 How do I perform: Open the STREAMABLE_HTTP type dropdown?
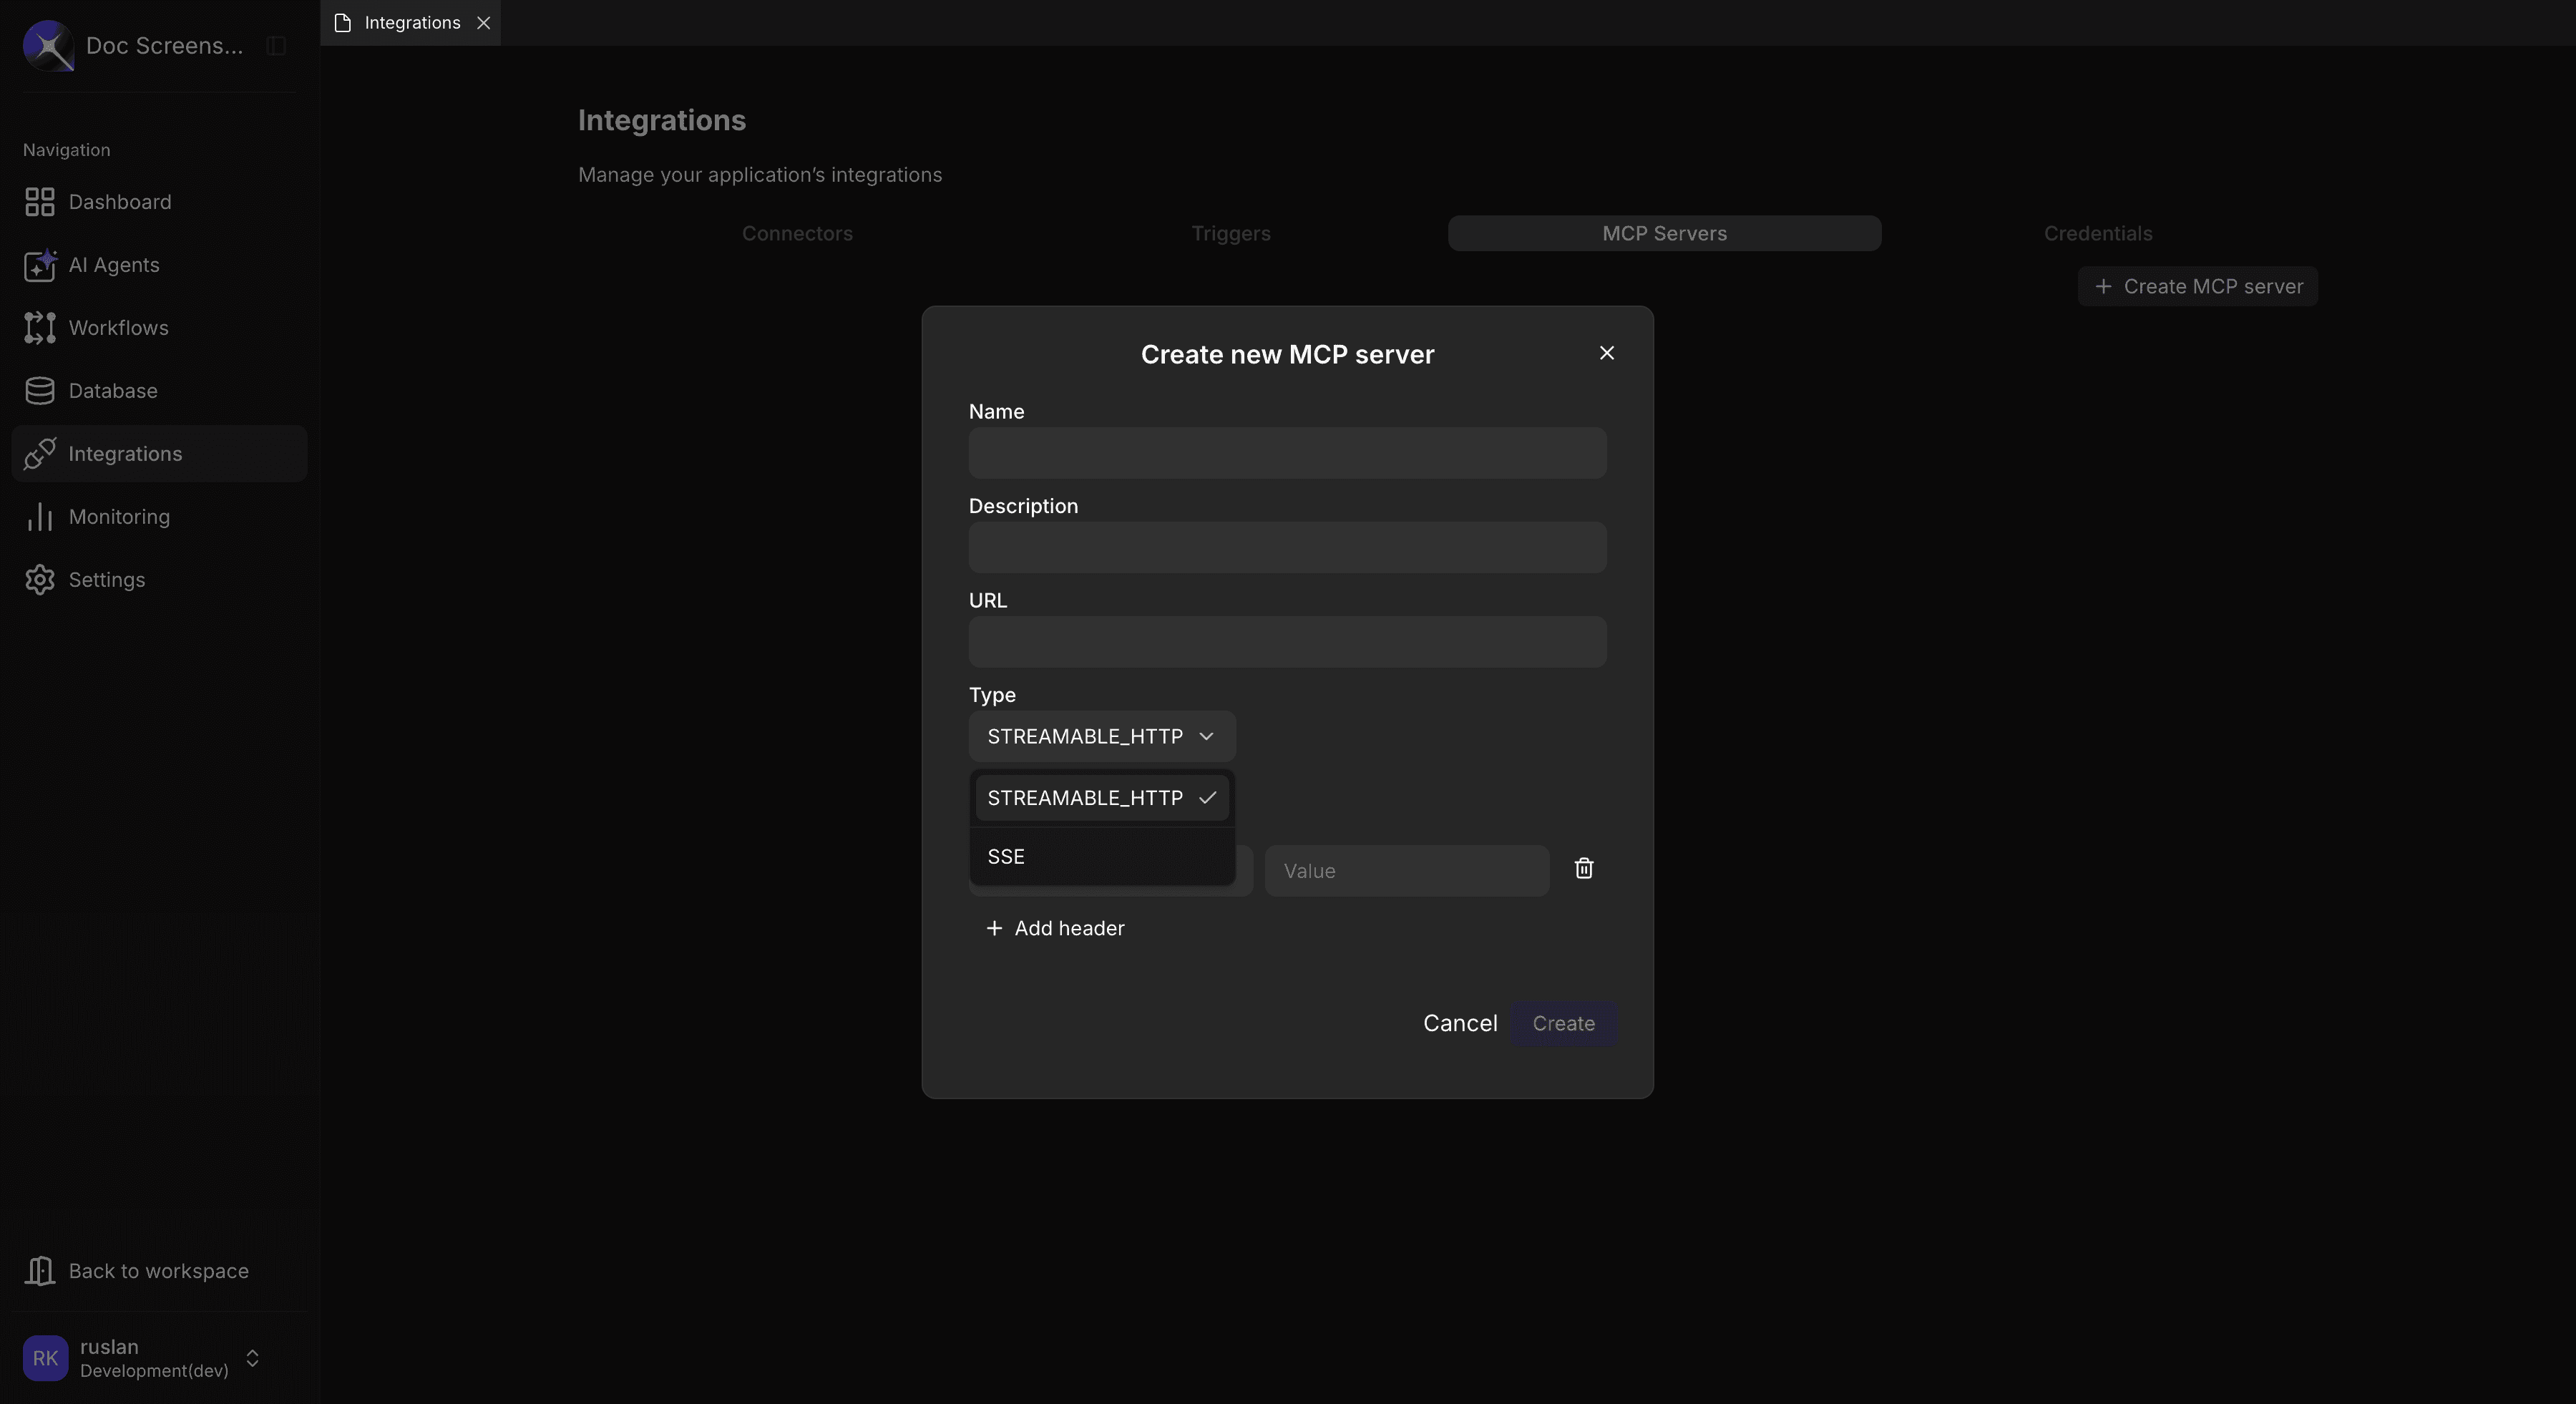[1100, 737]
